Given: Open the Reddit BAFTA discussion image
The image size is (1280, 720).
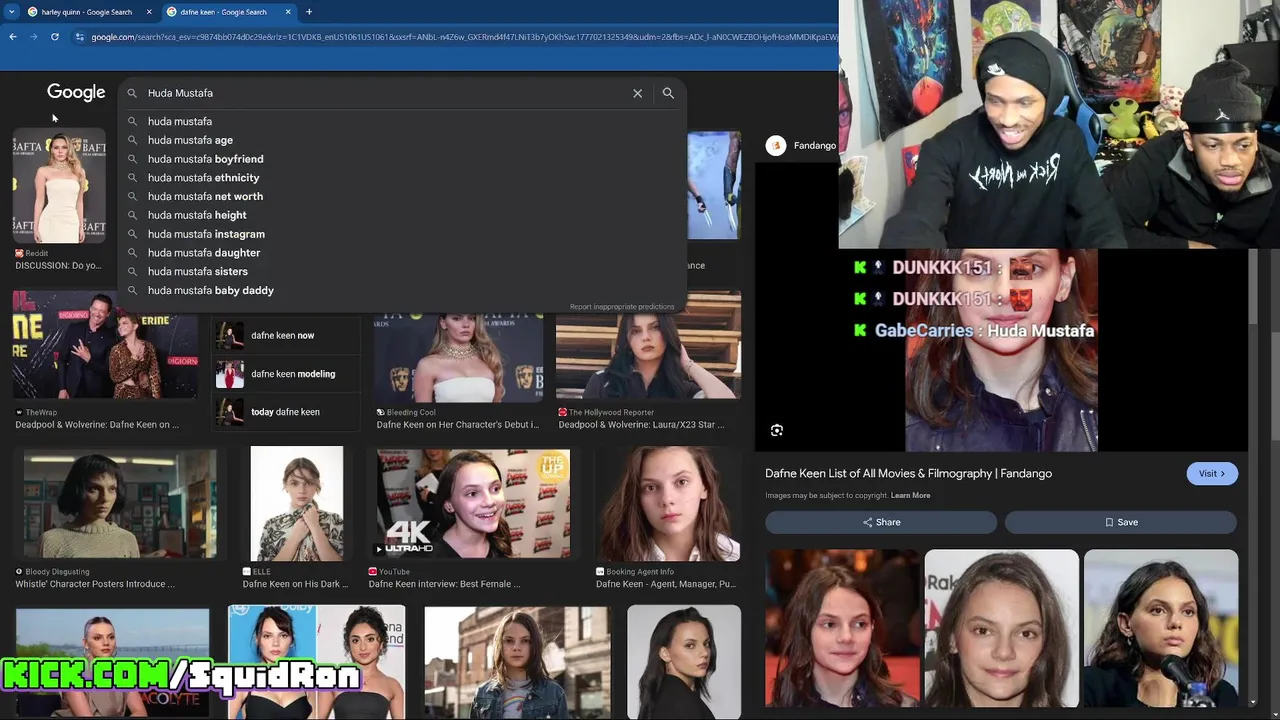Looking at the screenshot, I should point(59,186).
